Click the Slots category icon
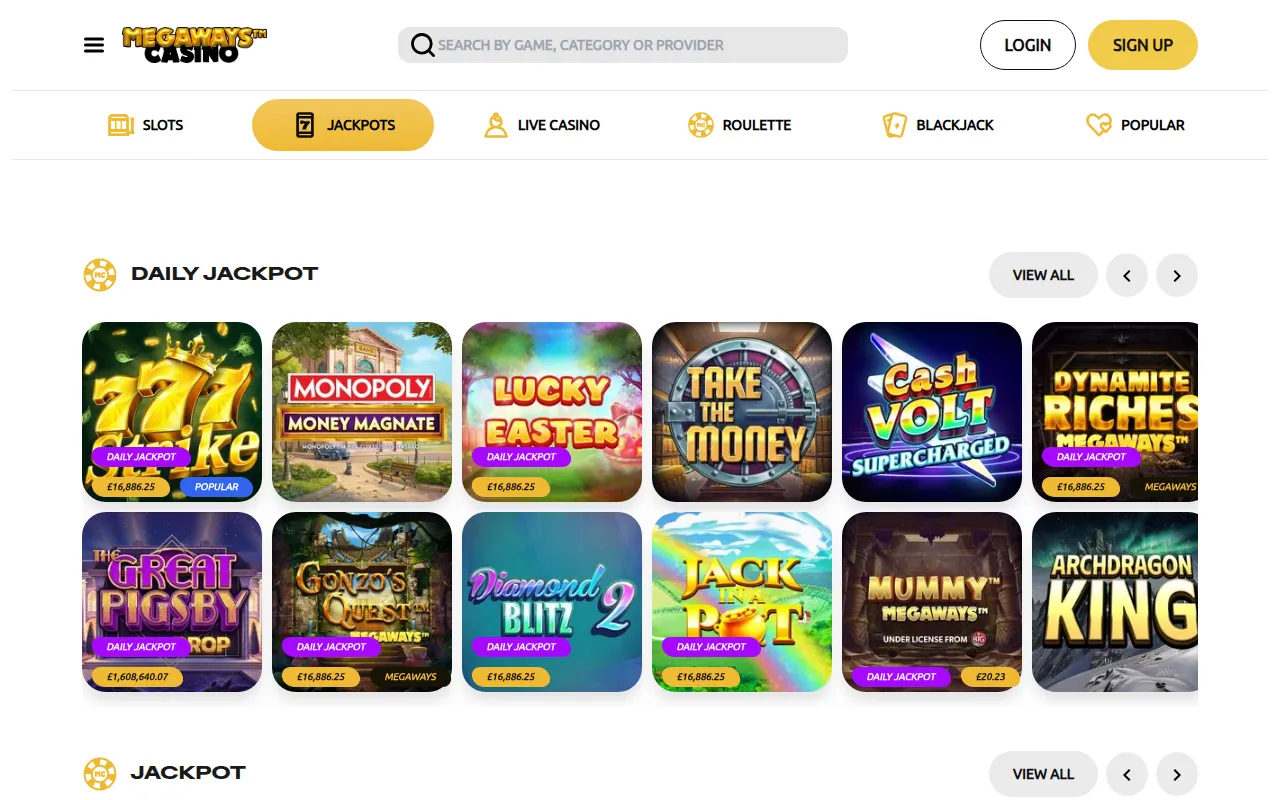The image size is (1280, 800). pyautogui.click(x=121, y=125)
